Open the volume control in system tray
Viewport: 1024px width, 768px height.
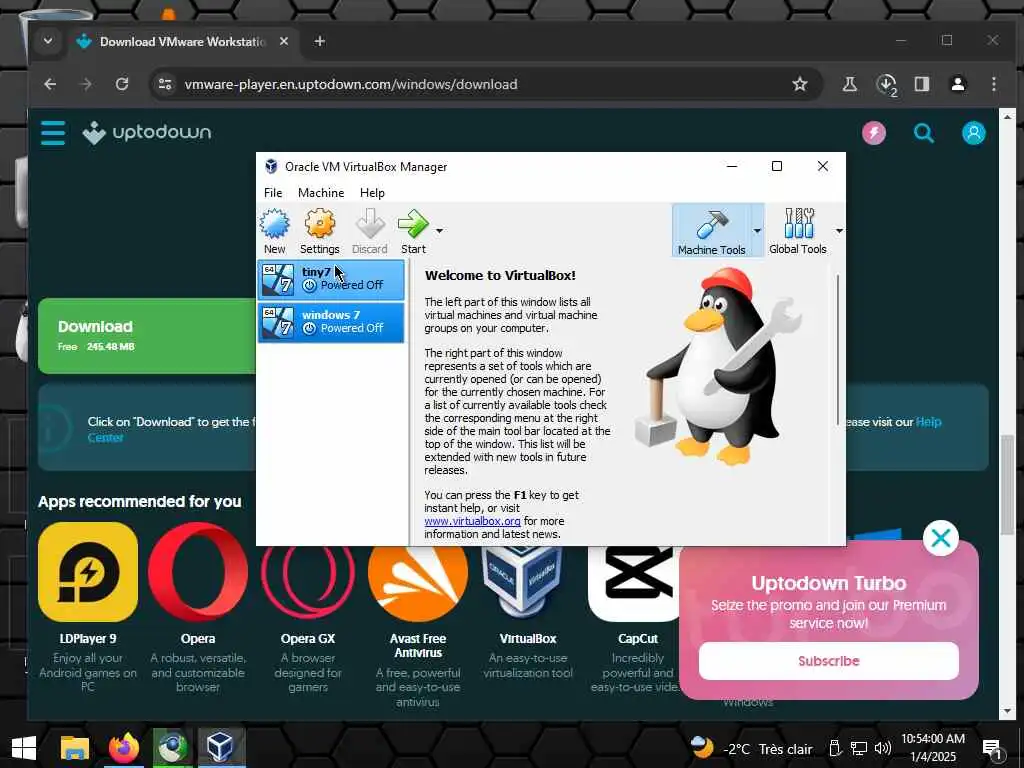(x=882, y=749)
